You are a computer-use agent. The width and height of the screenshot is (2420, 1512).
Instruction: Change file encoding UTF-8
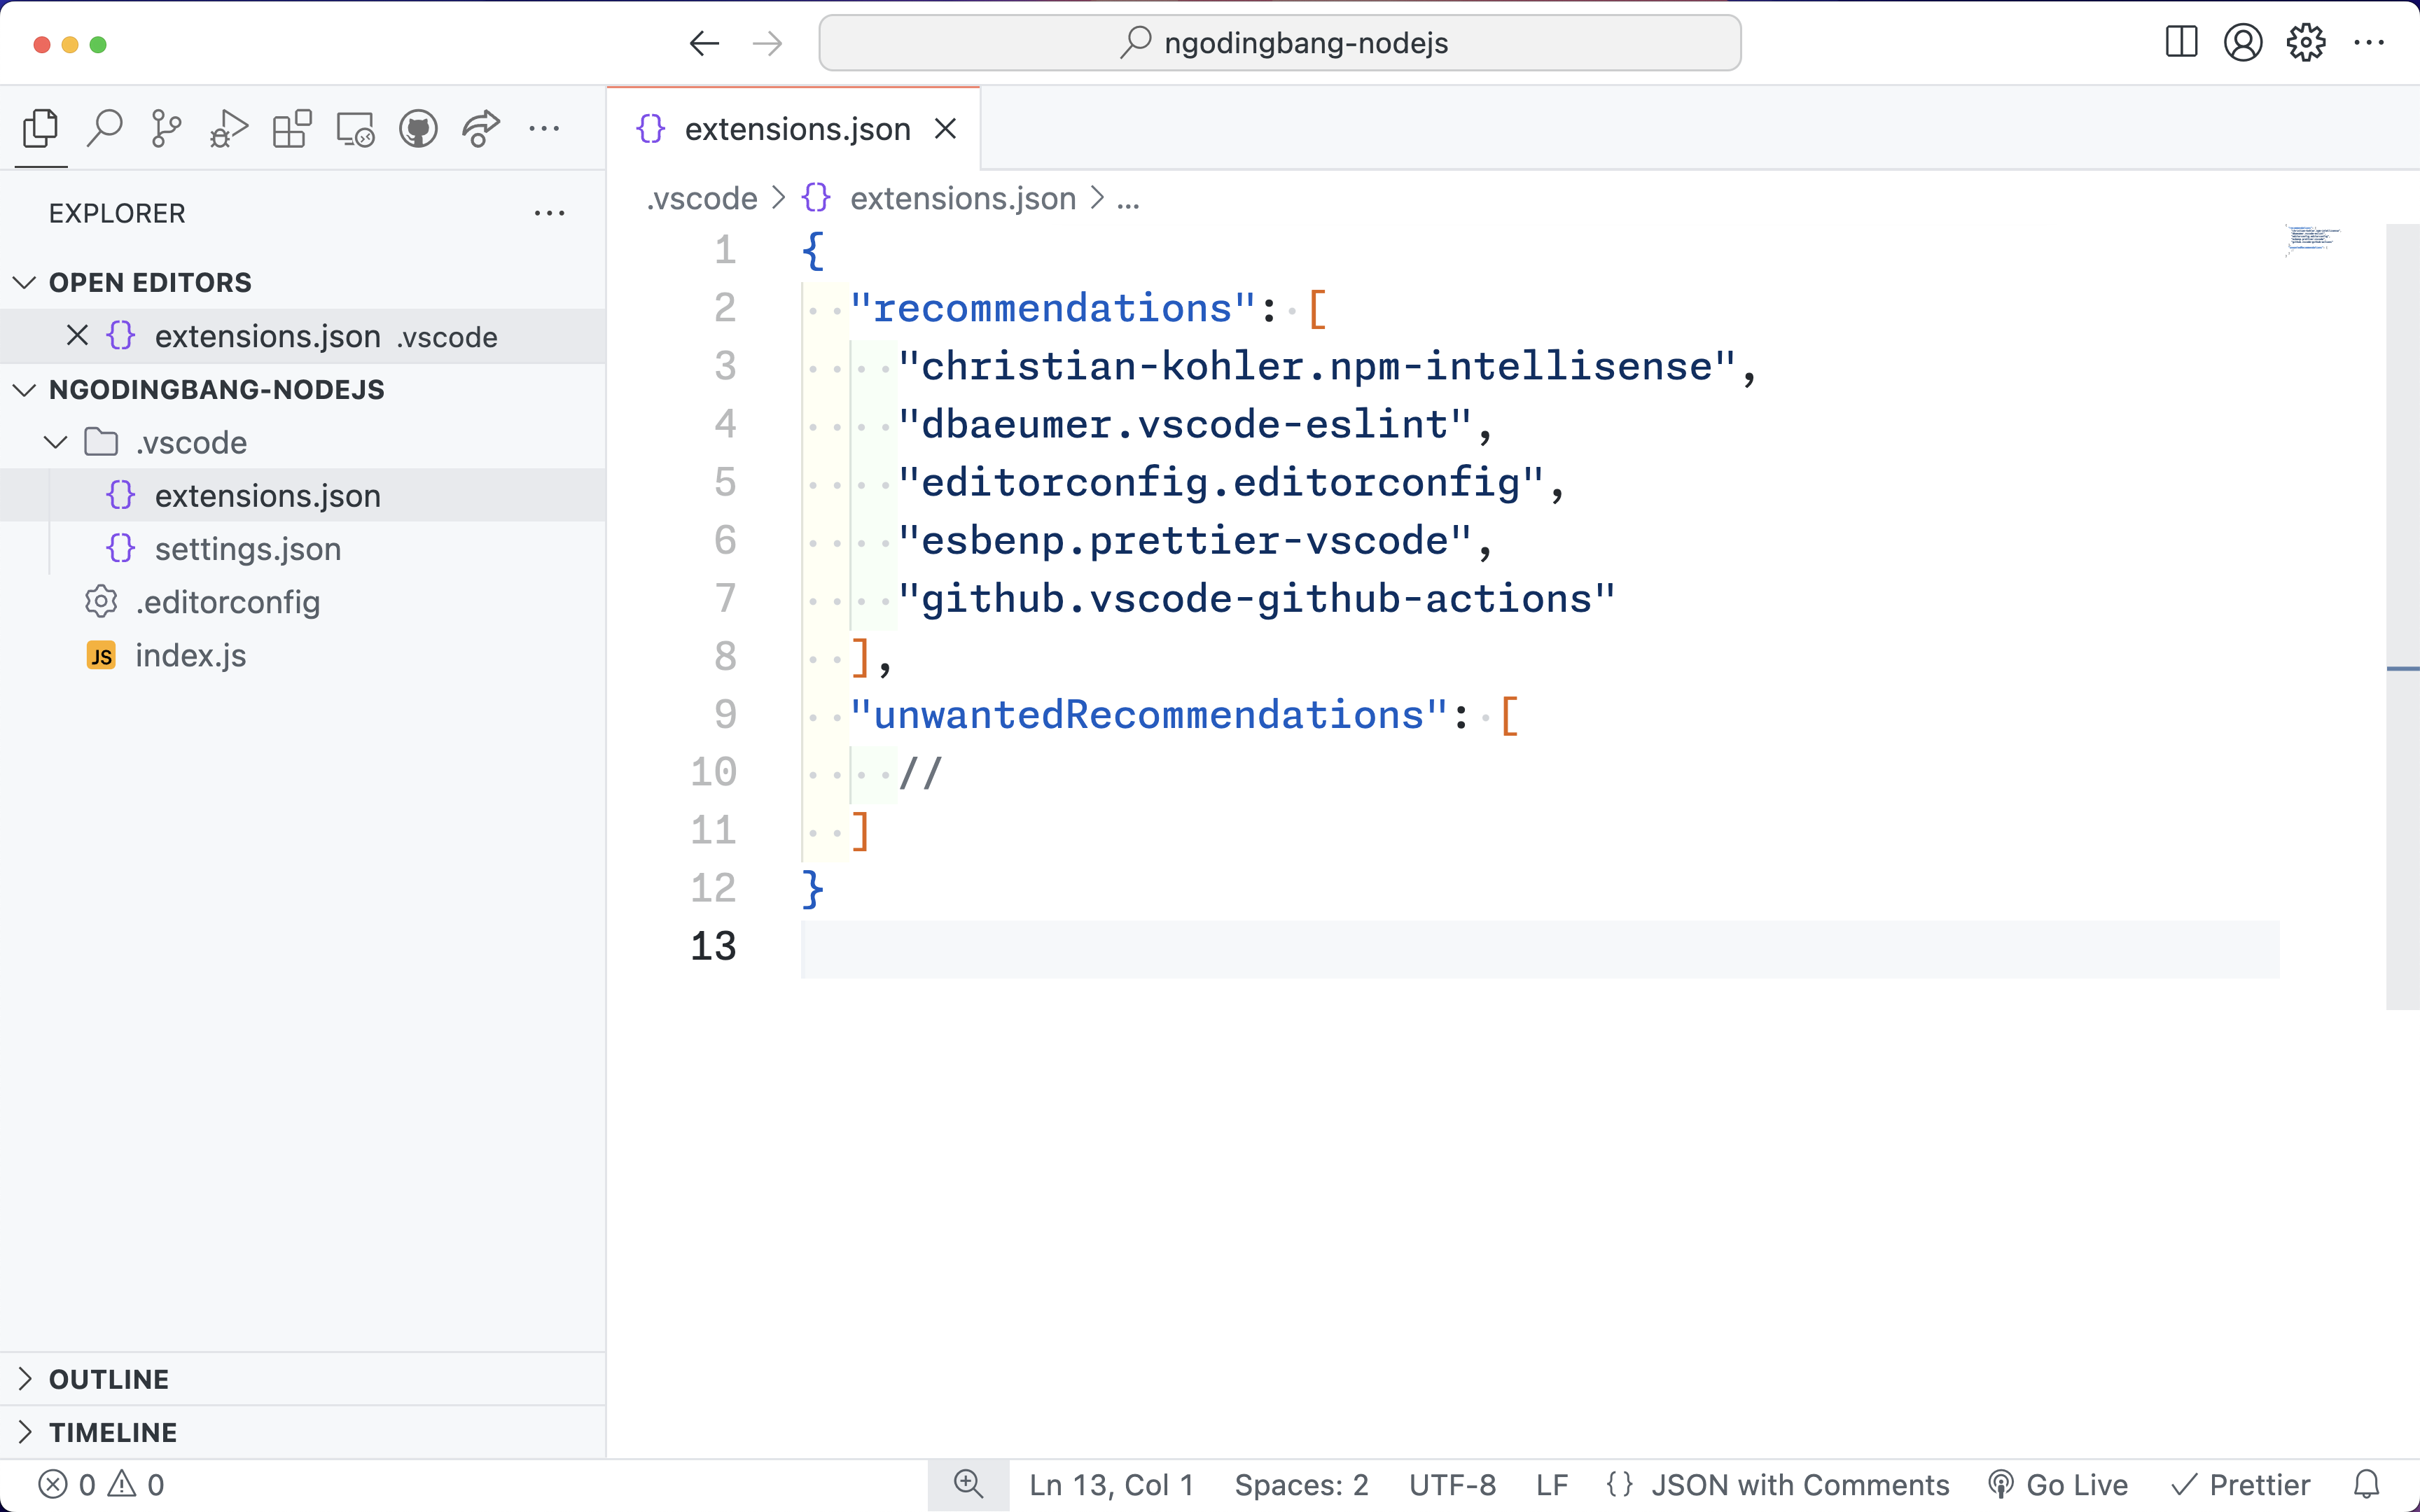(1452, 1485)
